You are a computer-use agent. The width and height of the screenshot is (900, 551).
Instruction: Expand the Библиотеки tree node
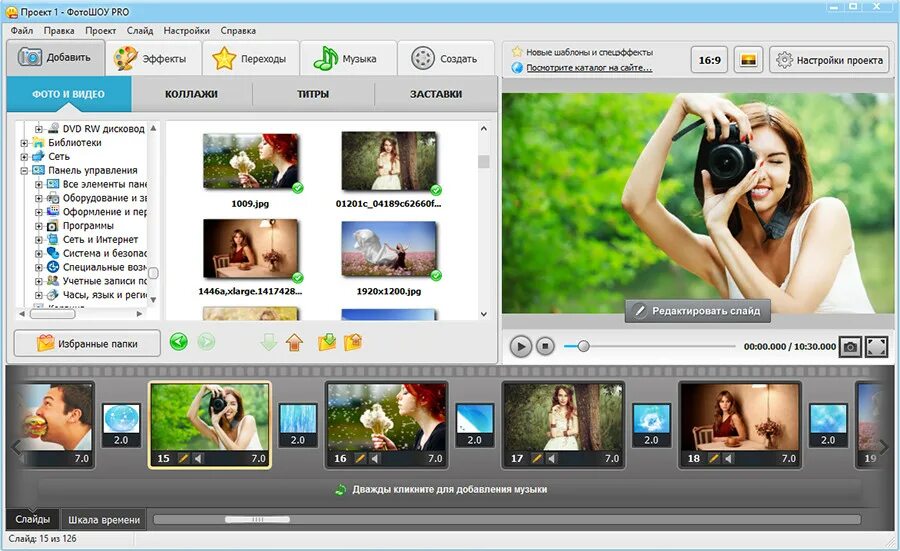(x=25, y=143)
